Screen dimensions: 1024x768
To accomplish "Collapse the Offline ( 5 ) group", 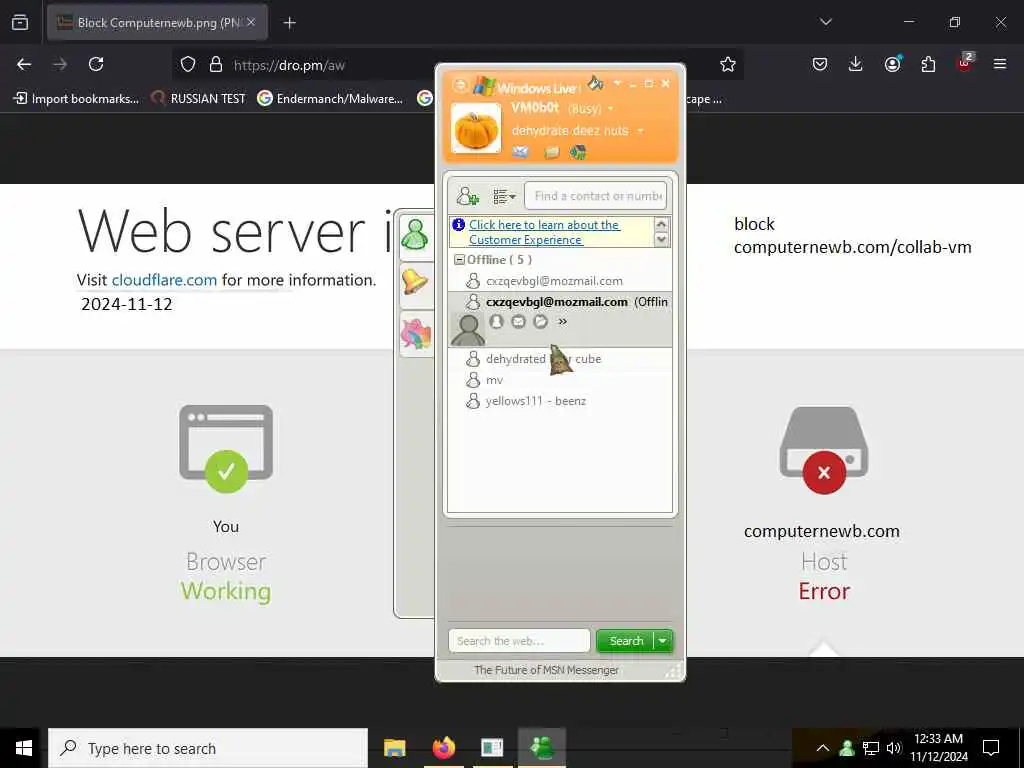I will [459, 260].
